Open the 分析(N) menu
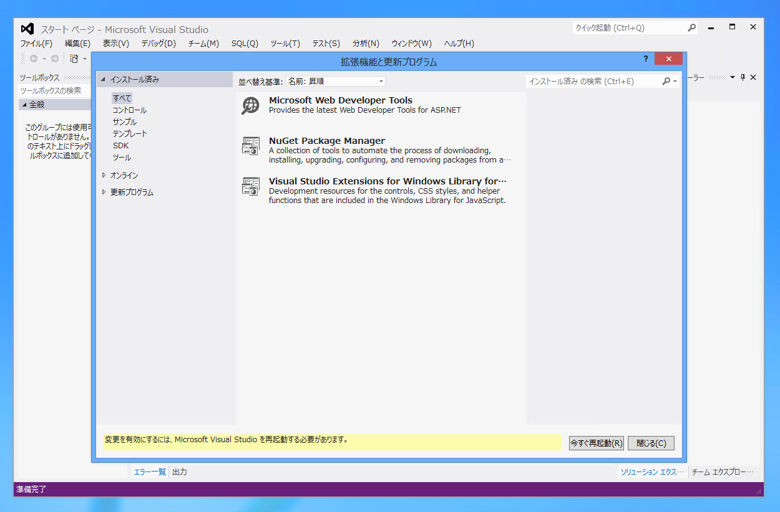 pos(366,43)
